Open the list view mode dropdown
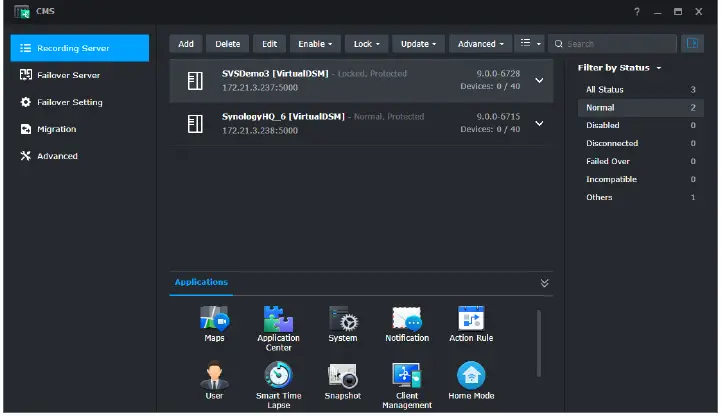 [x=530, y=43]
